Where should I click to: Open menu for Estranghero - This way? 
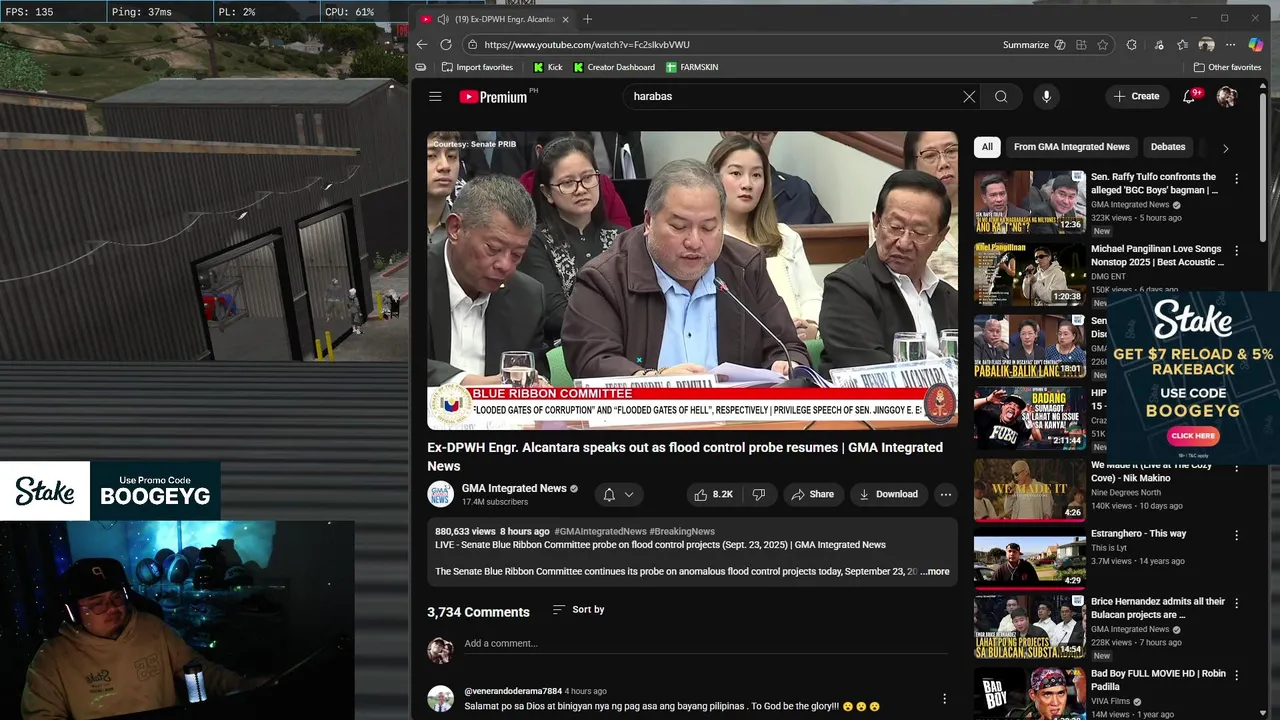click(1236, 535)
